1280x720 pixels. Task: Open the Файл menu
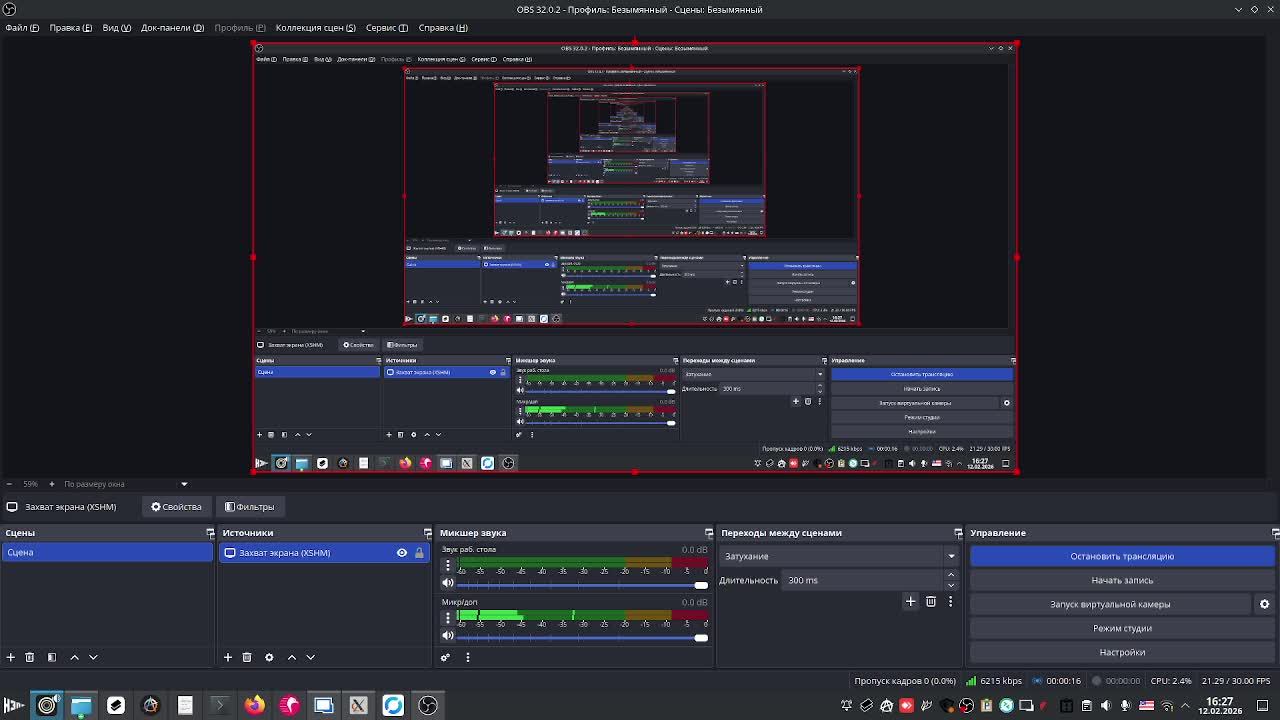[x=22, y=28]
